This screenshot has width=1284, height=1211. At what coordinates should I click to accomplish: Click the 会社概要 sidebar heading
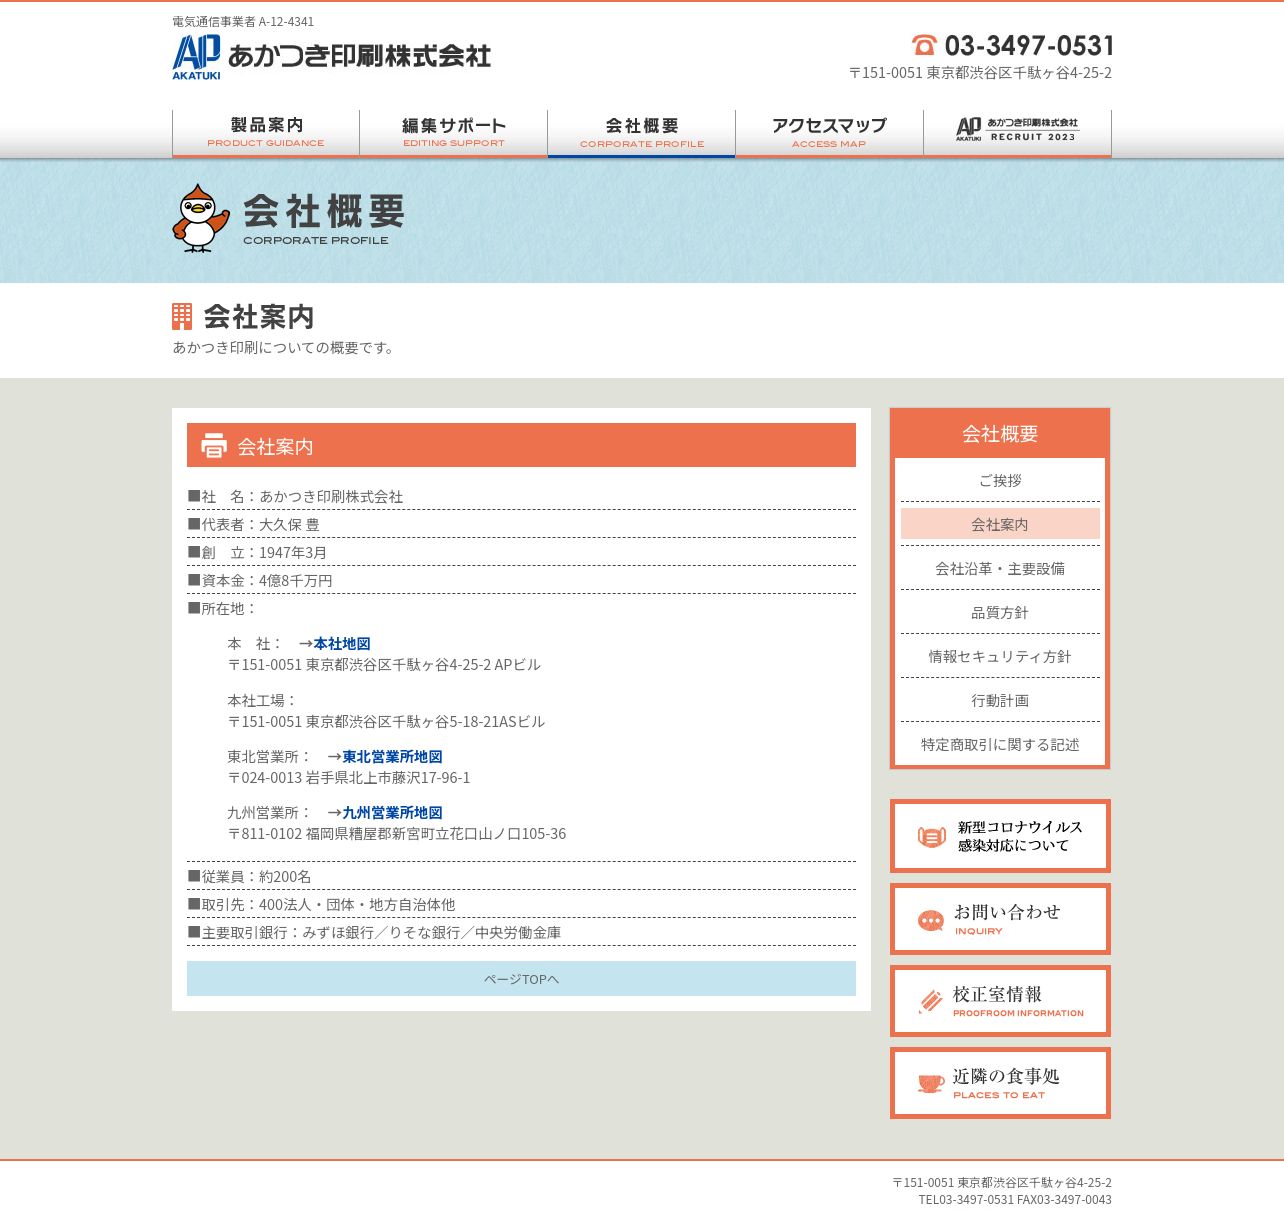click(x=1000, y=433)
